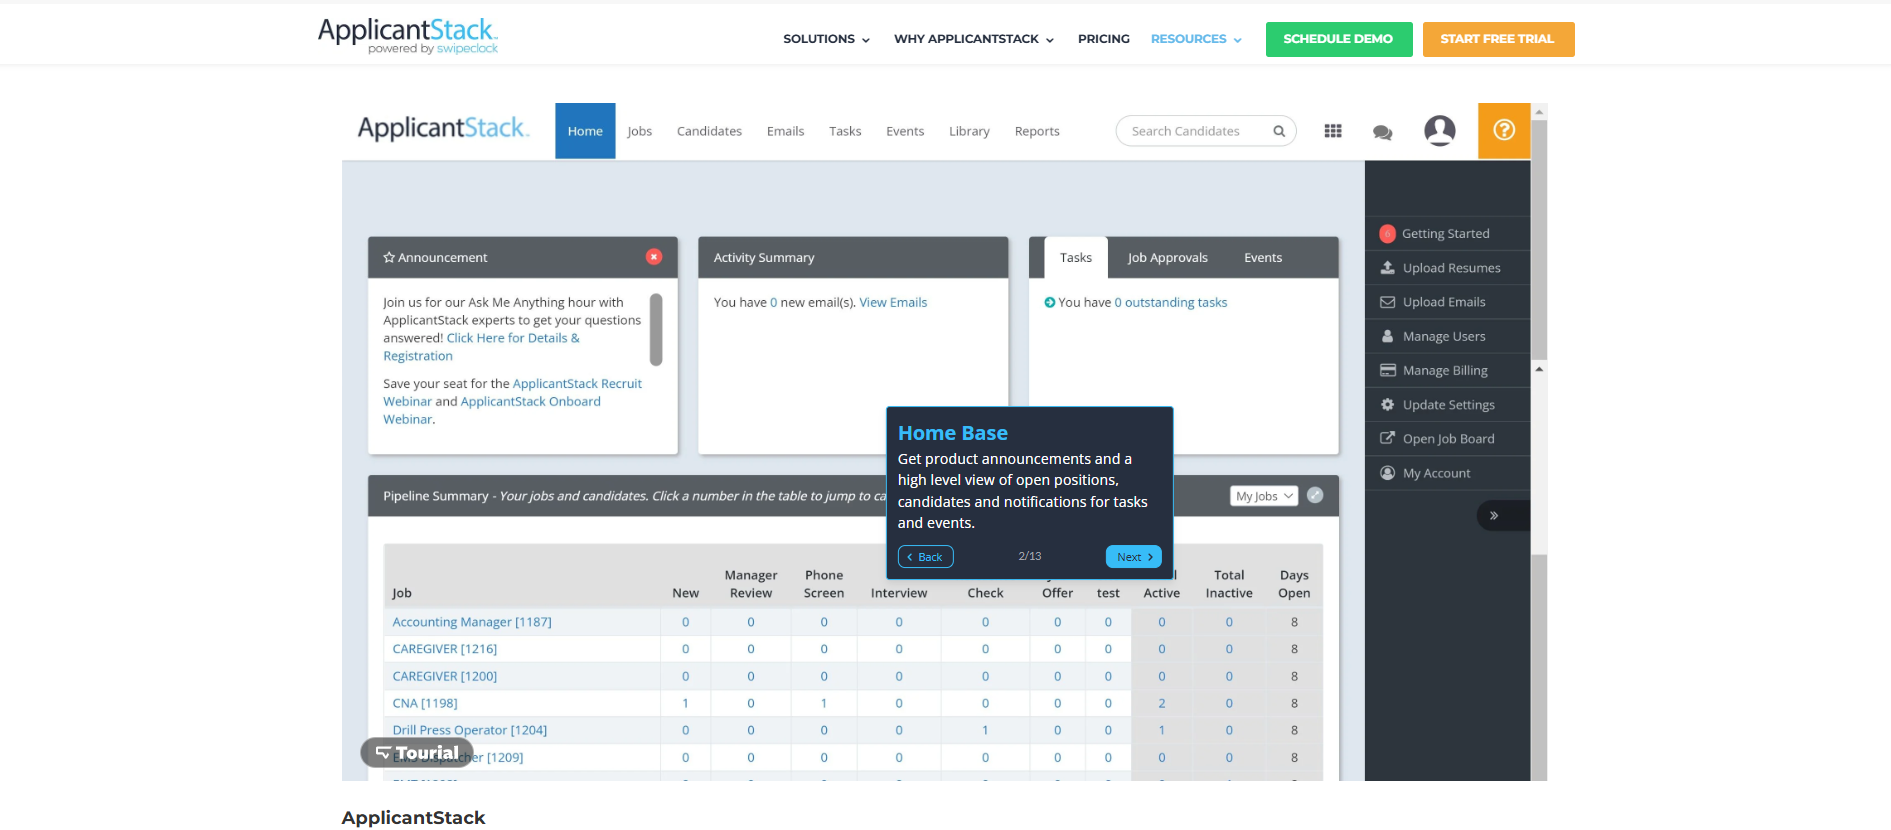Viewport: 1891px width, 830px height.
Task: Open the Candidates tab
Action: tap(709, 131)
